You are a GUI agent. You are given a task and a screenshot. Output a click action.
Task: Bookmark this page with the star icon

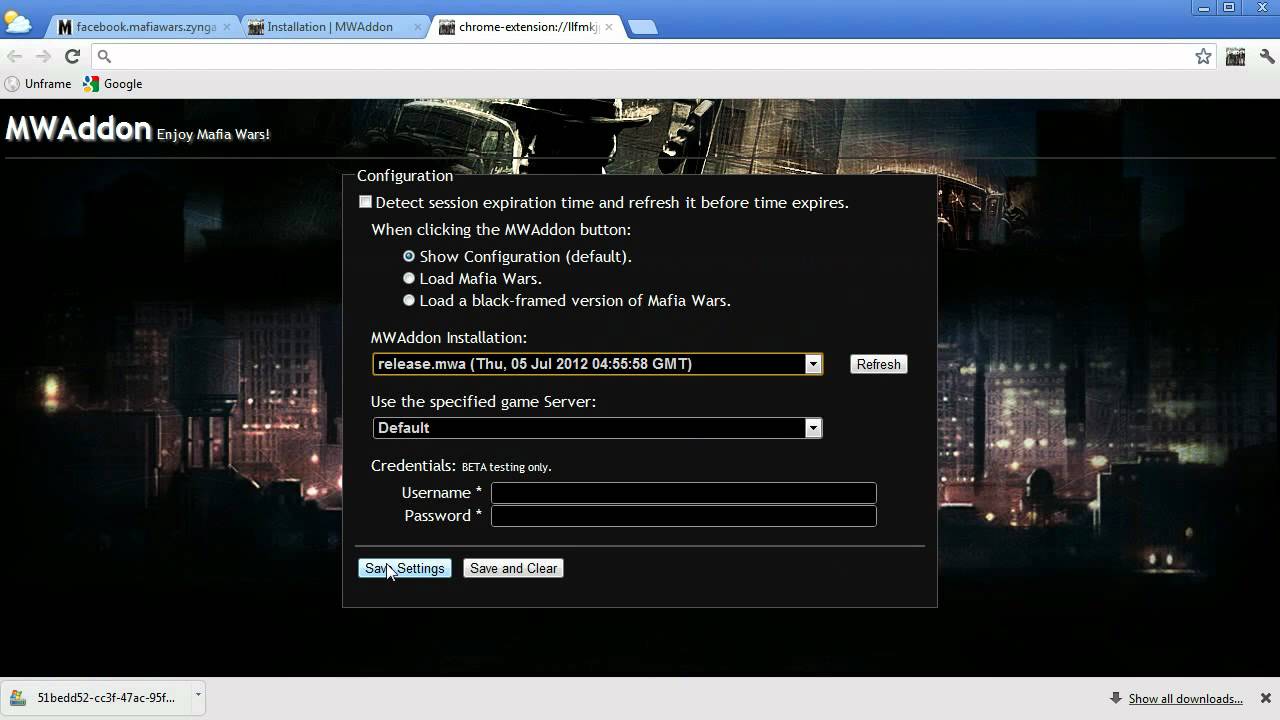coord(1204,57)
